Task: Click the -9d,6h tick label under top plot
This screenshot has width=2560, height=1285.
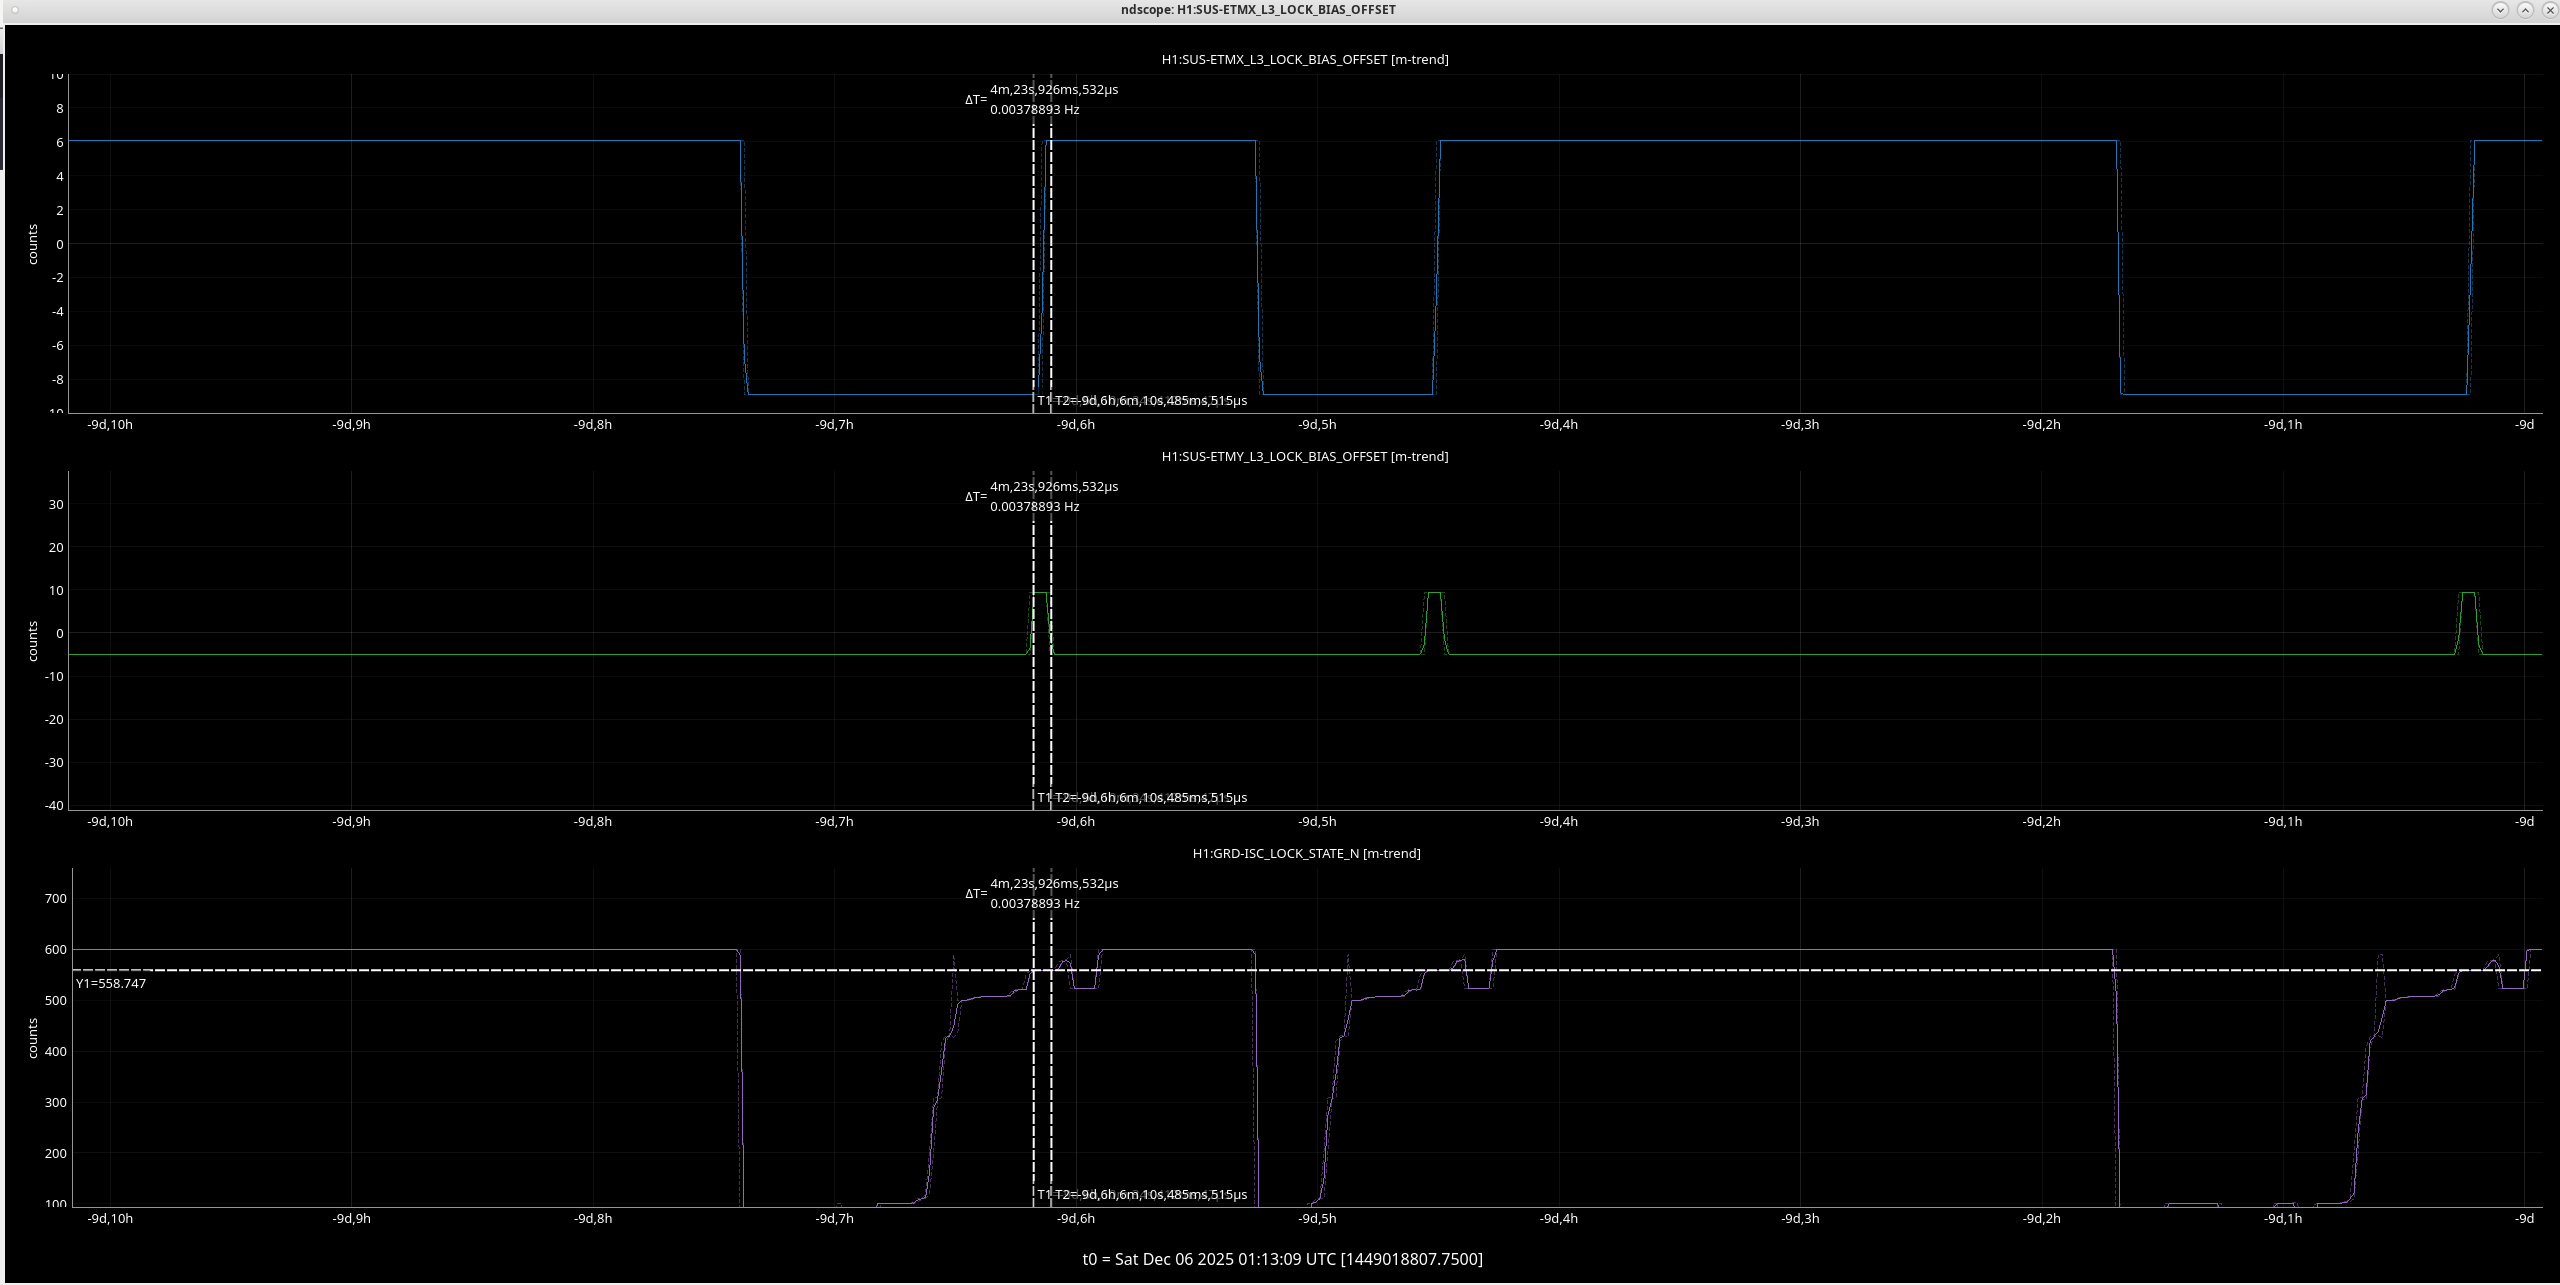Action: click(1076, 425)
